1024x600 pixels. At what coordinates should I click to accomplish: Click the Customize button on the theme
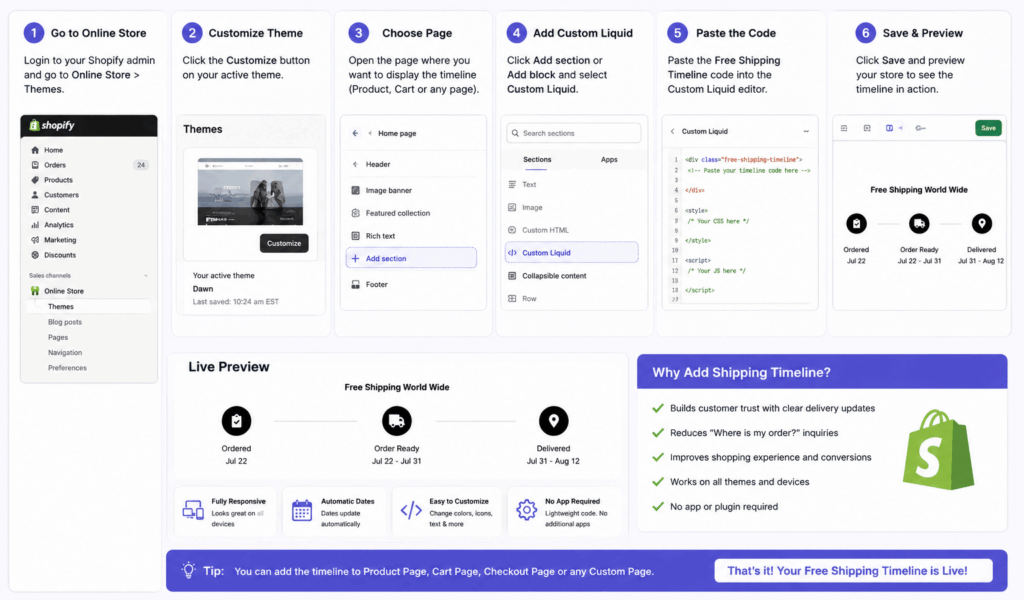pyautogui.click(x=284, y=244)
